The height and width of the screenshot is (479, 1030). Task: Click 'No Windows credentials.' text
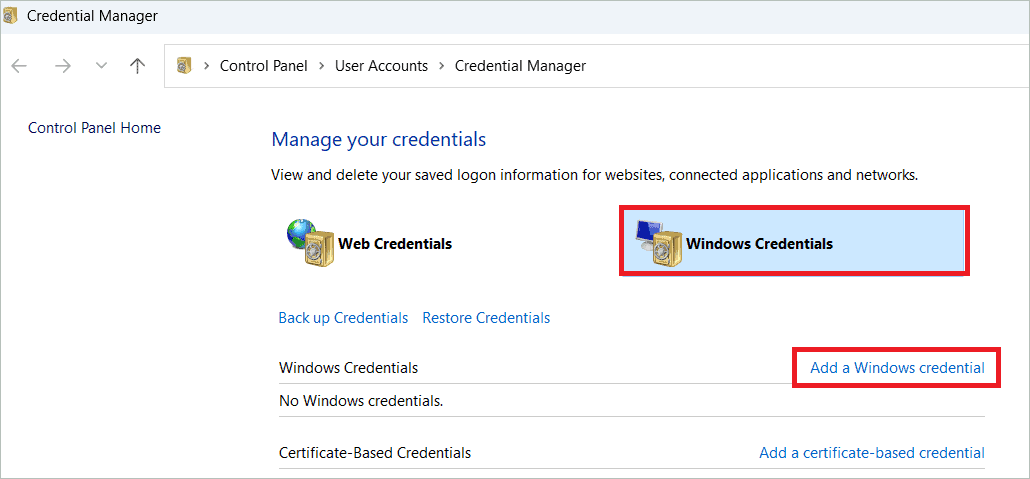[x=361, y=400]
